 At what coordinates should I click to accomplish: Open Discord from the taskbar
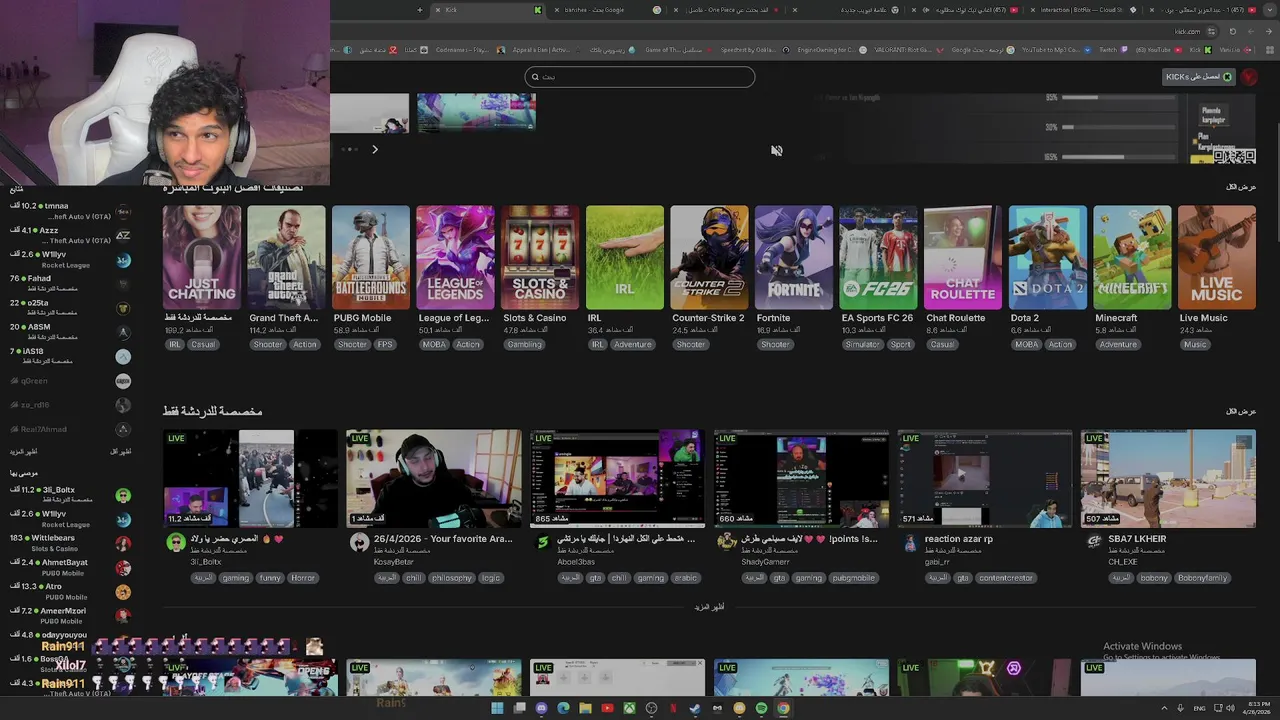pyautogui.click(x=541, y=708)
